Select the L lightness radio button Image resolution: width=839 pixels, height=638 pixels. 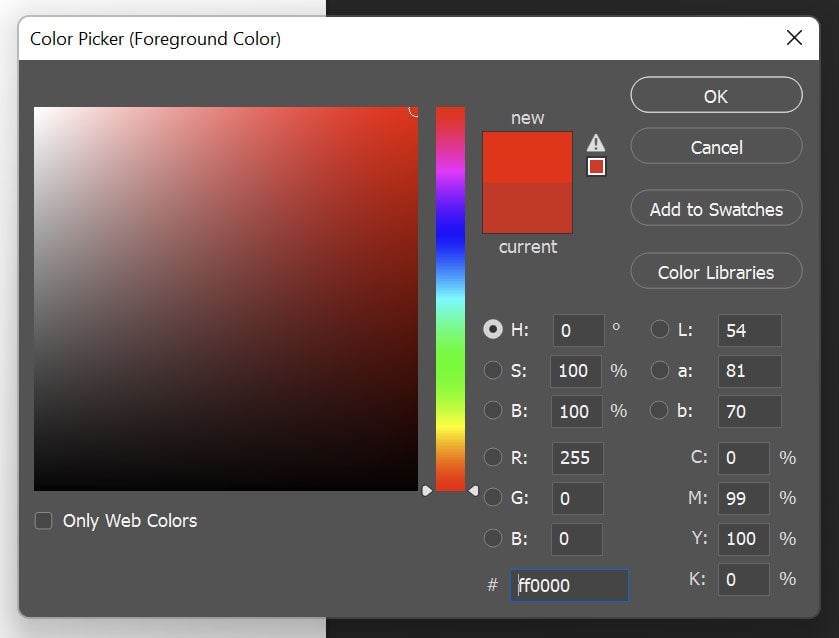click(661, 329)
